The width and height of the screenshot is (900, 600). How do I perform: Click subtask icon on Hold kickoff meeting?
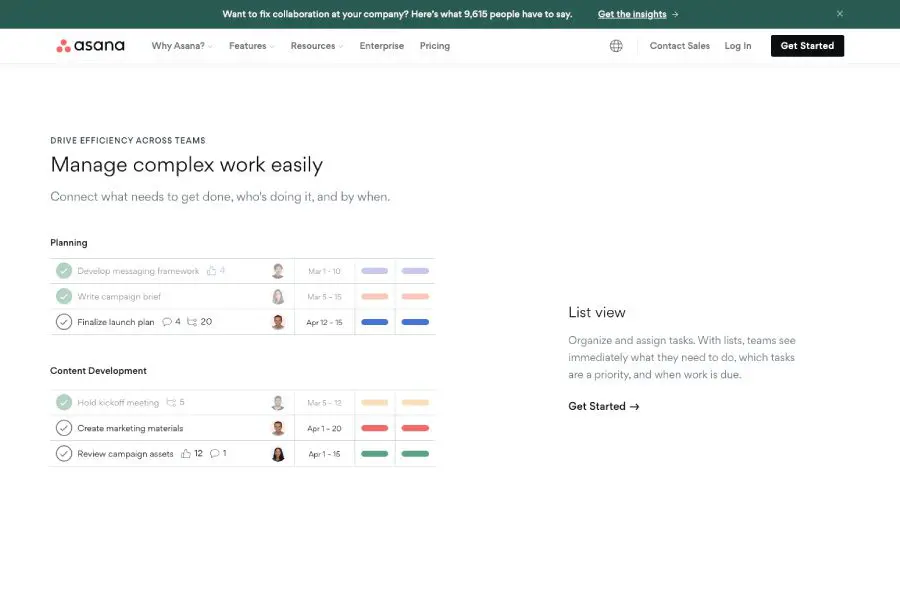pyautogui.click(x=171, y=403)
